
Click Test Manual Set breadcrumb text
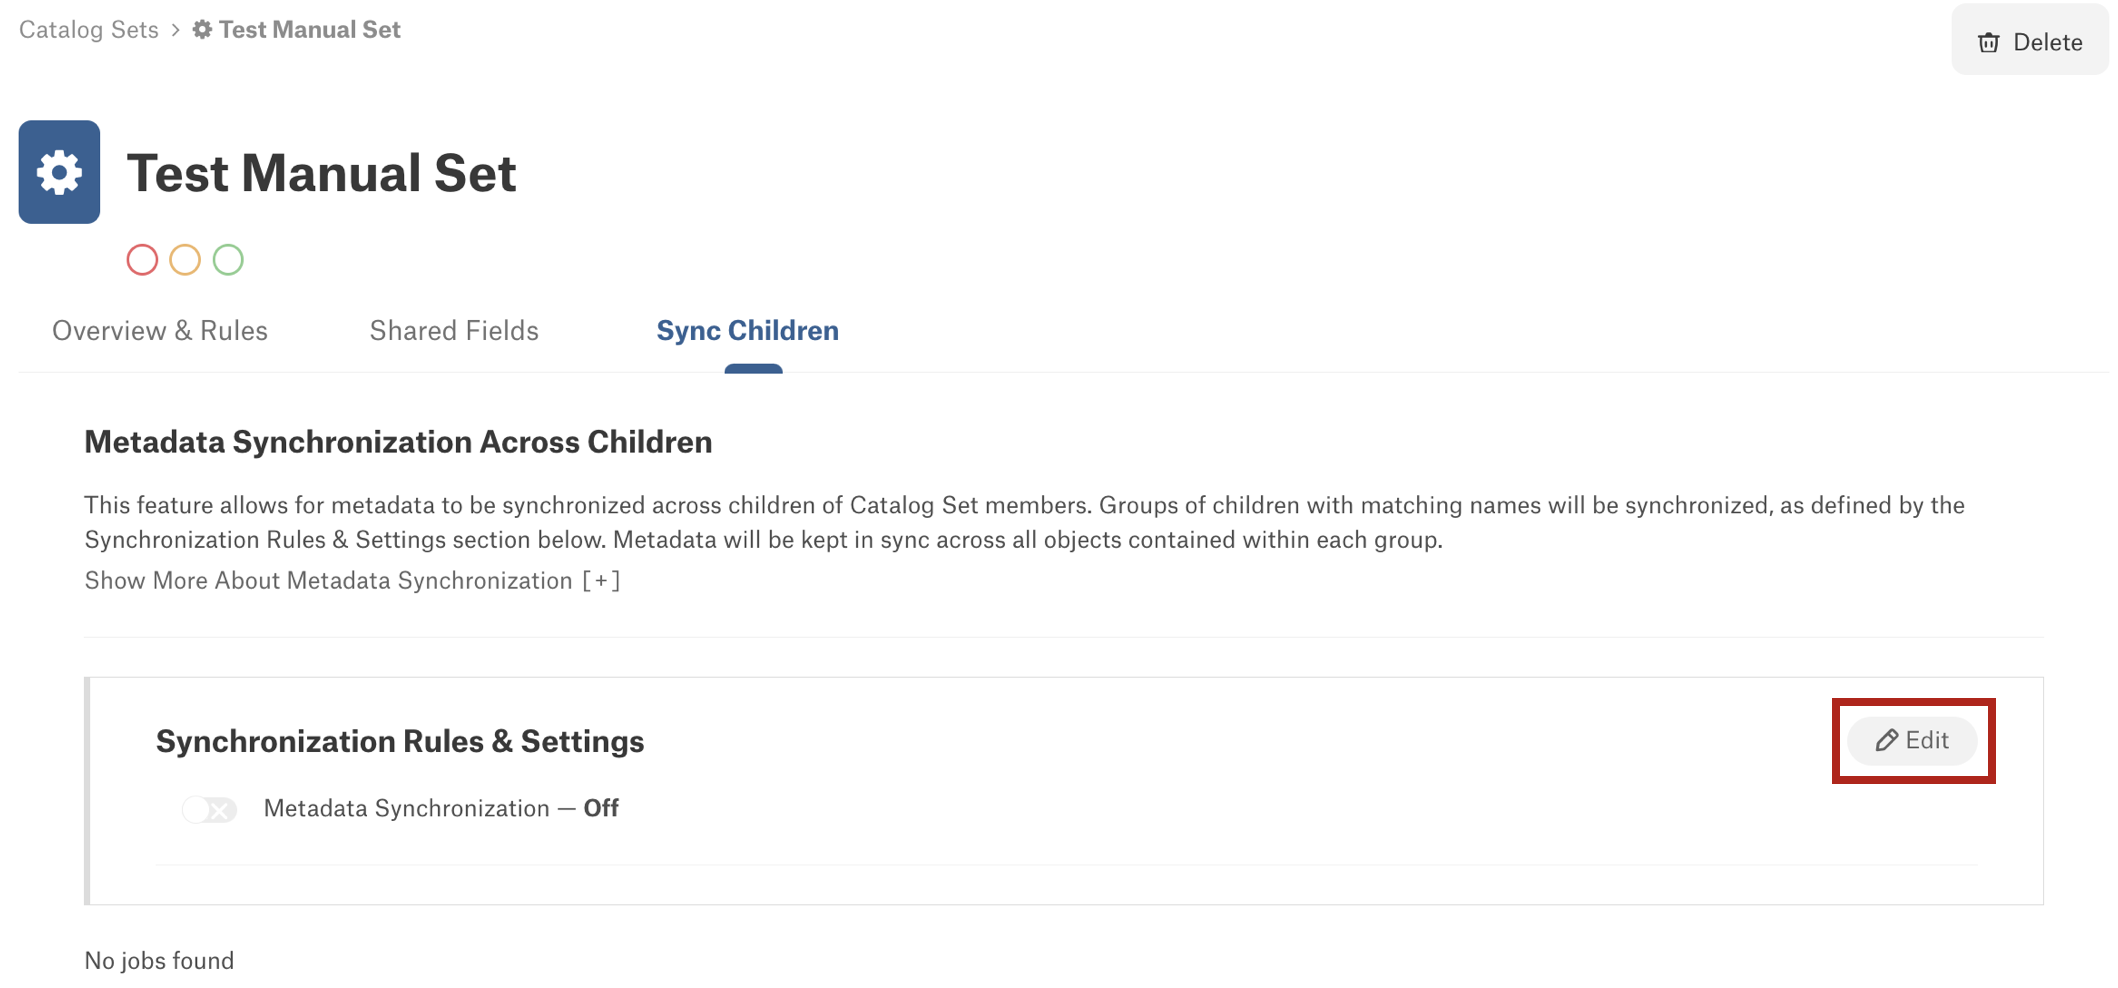(x=310, y=30)
